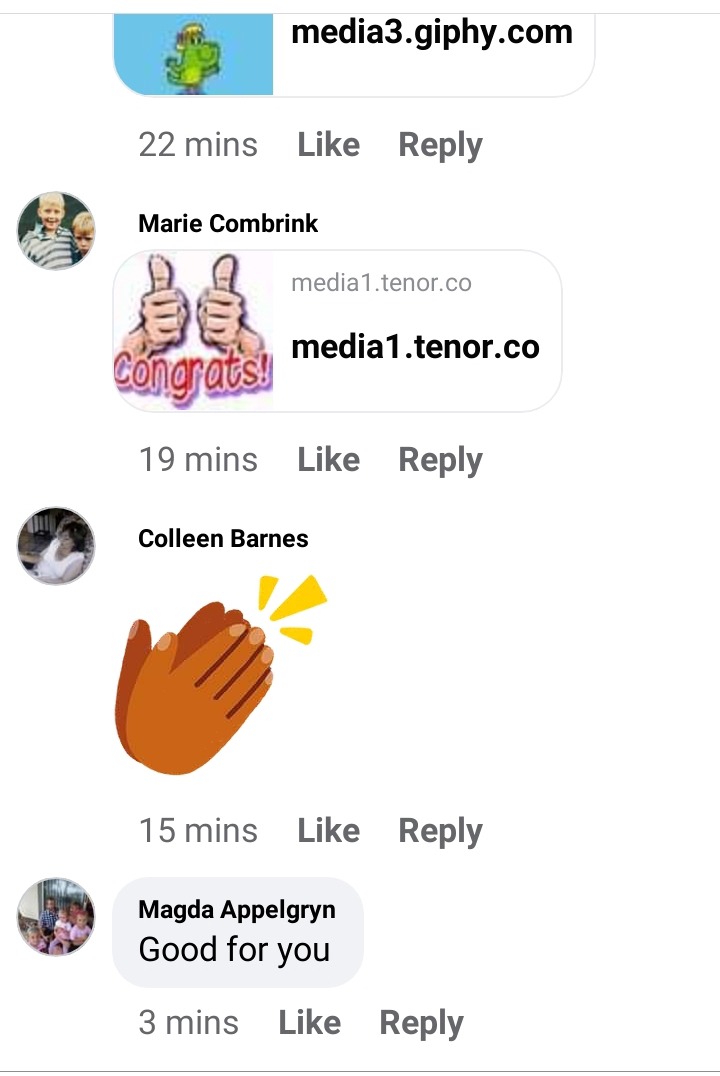Open the Magda Appelgryn name link
Viewport: 720px width, 1076px height.
tap(237, 910)
